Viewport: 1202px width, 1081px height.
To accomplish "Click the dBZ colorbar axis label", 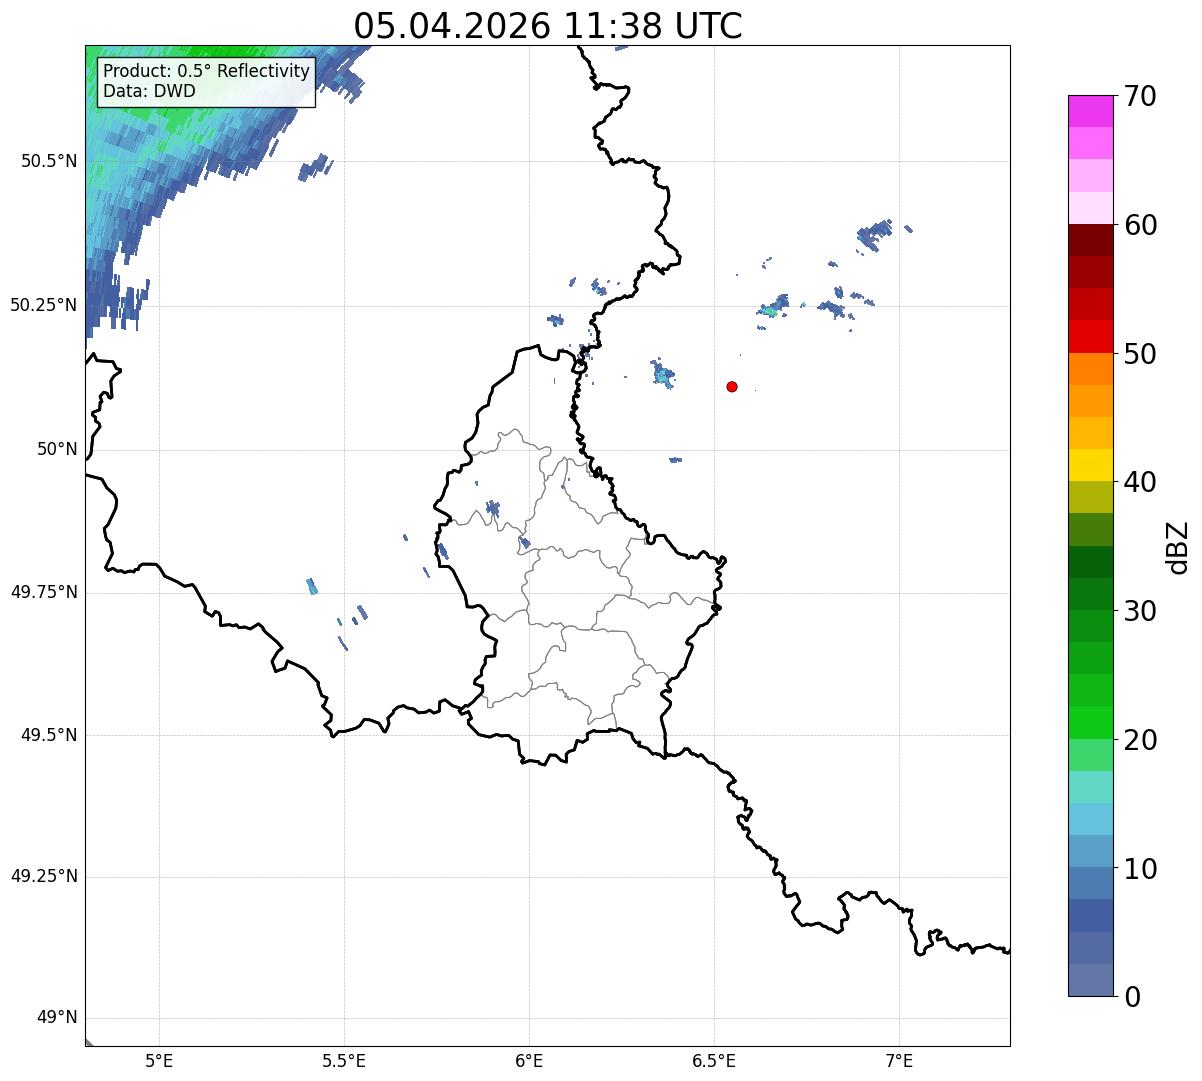I will (x=1178, y=546).
